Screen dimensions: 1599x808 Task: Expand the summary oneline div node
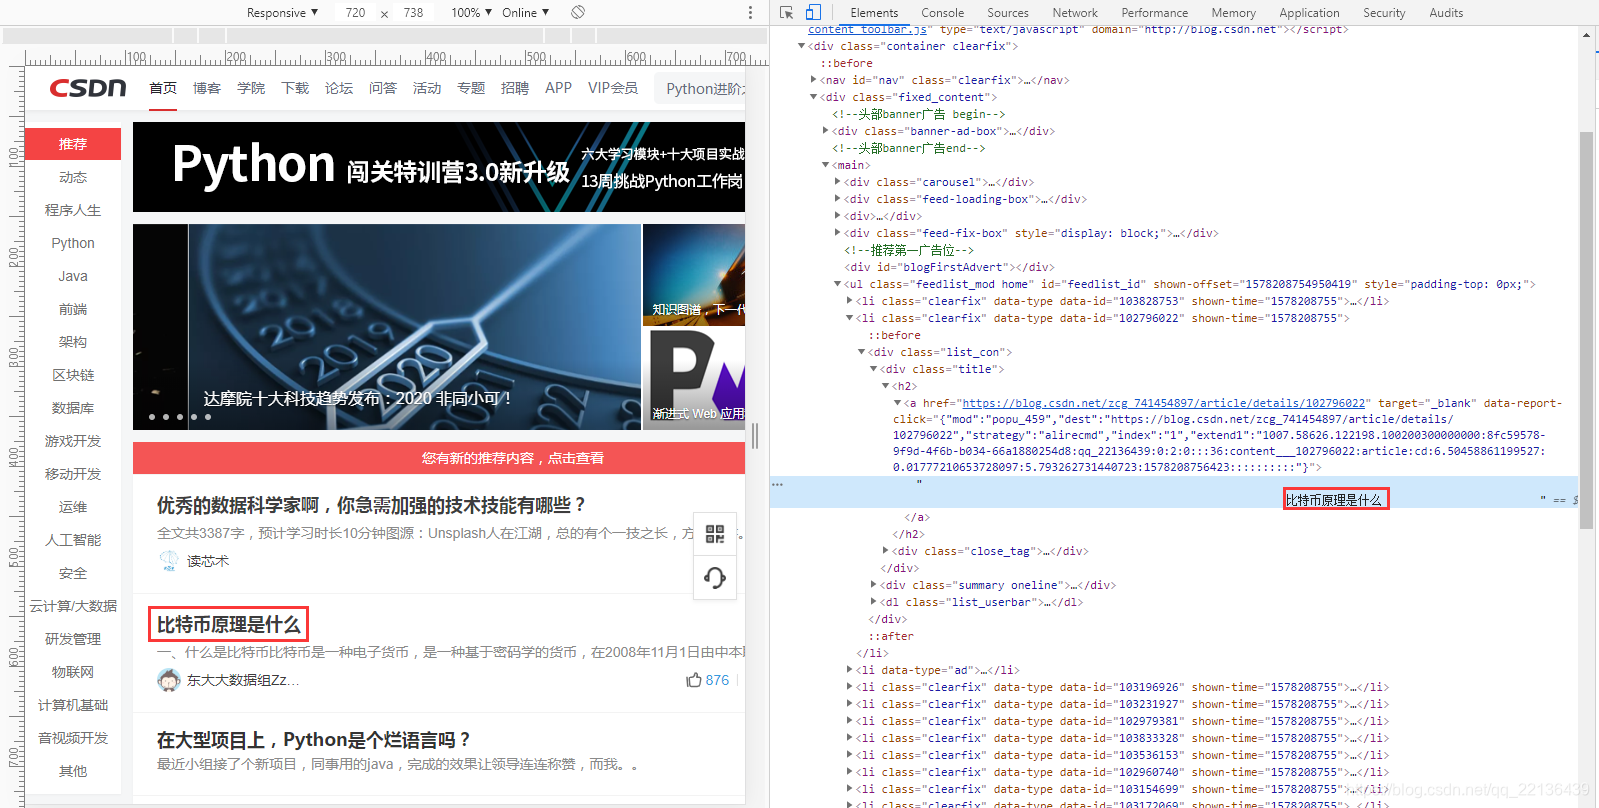pyautogui.click(x=873, y=585)
